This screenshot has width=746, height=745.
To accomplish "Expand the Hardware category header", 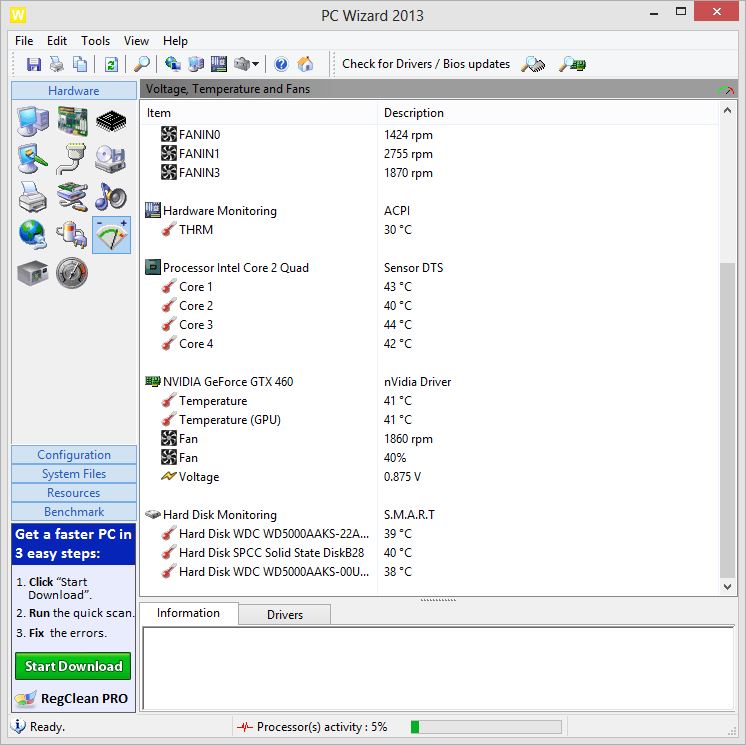I will [x=74, y=91].
